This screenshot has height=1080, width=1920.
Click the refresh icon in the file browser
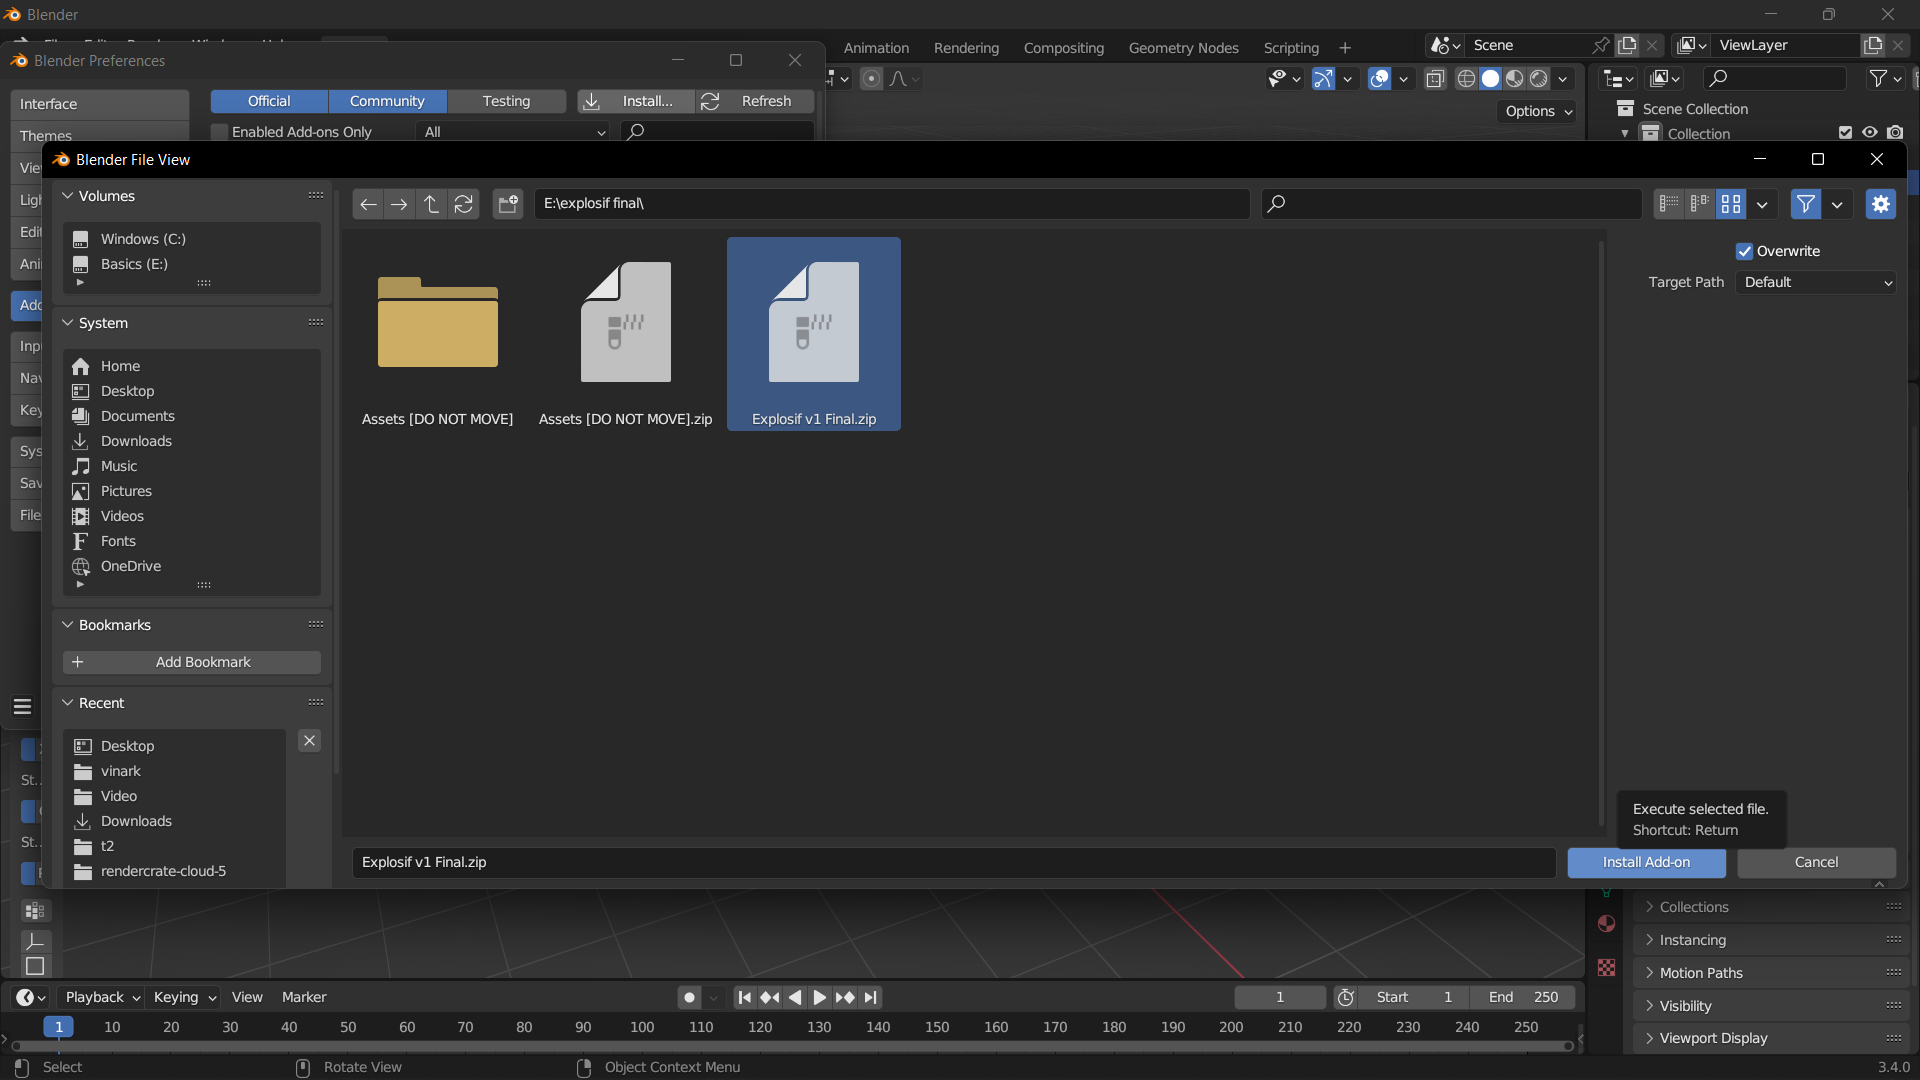pos(464,203)
